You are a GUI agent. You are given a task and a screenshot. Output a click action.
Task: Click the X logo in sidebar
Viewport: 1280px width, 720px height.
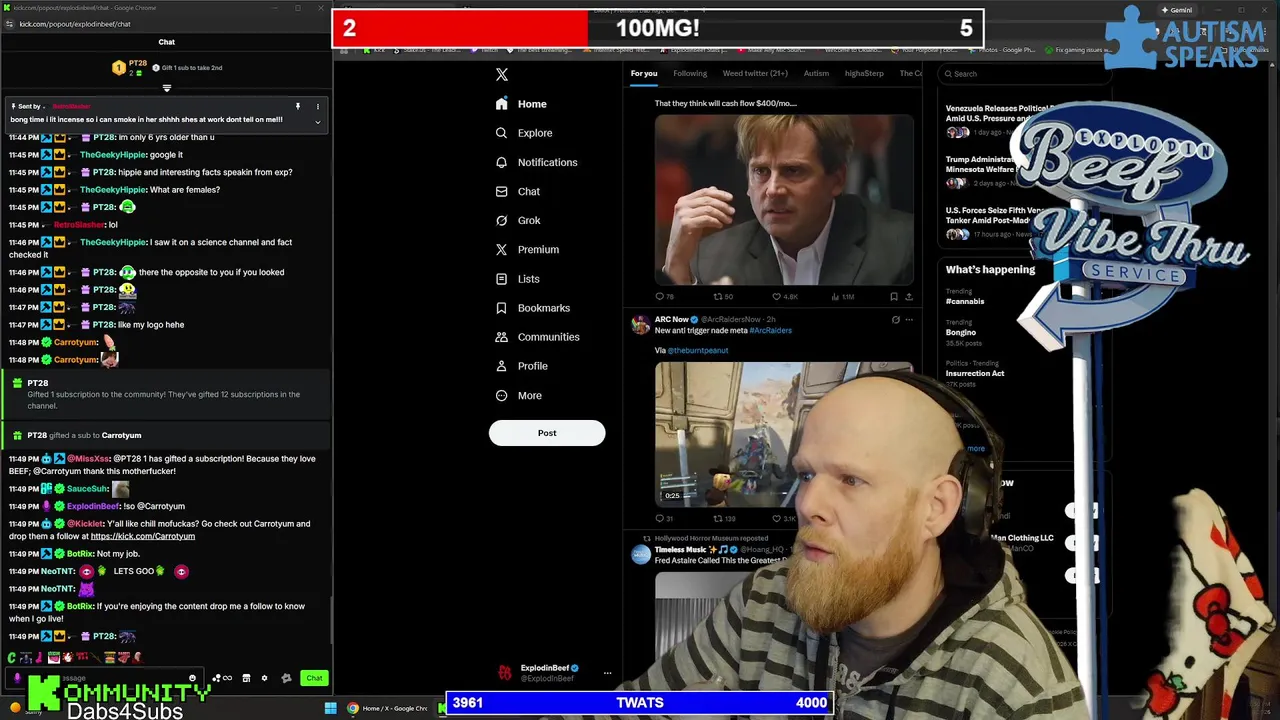click(502, 74)
